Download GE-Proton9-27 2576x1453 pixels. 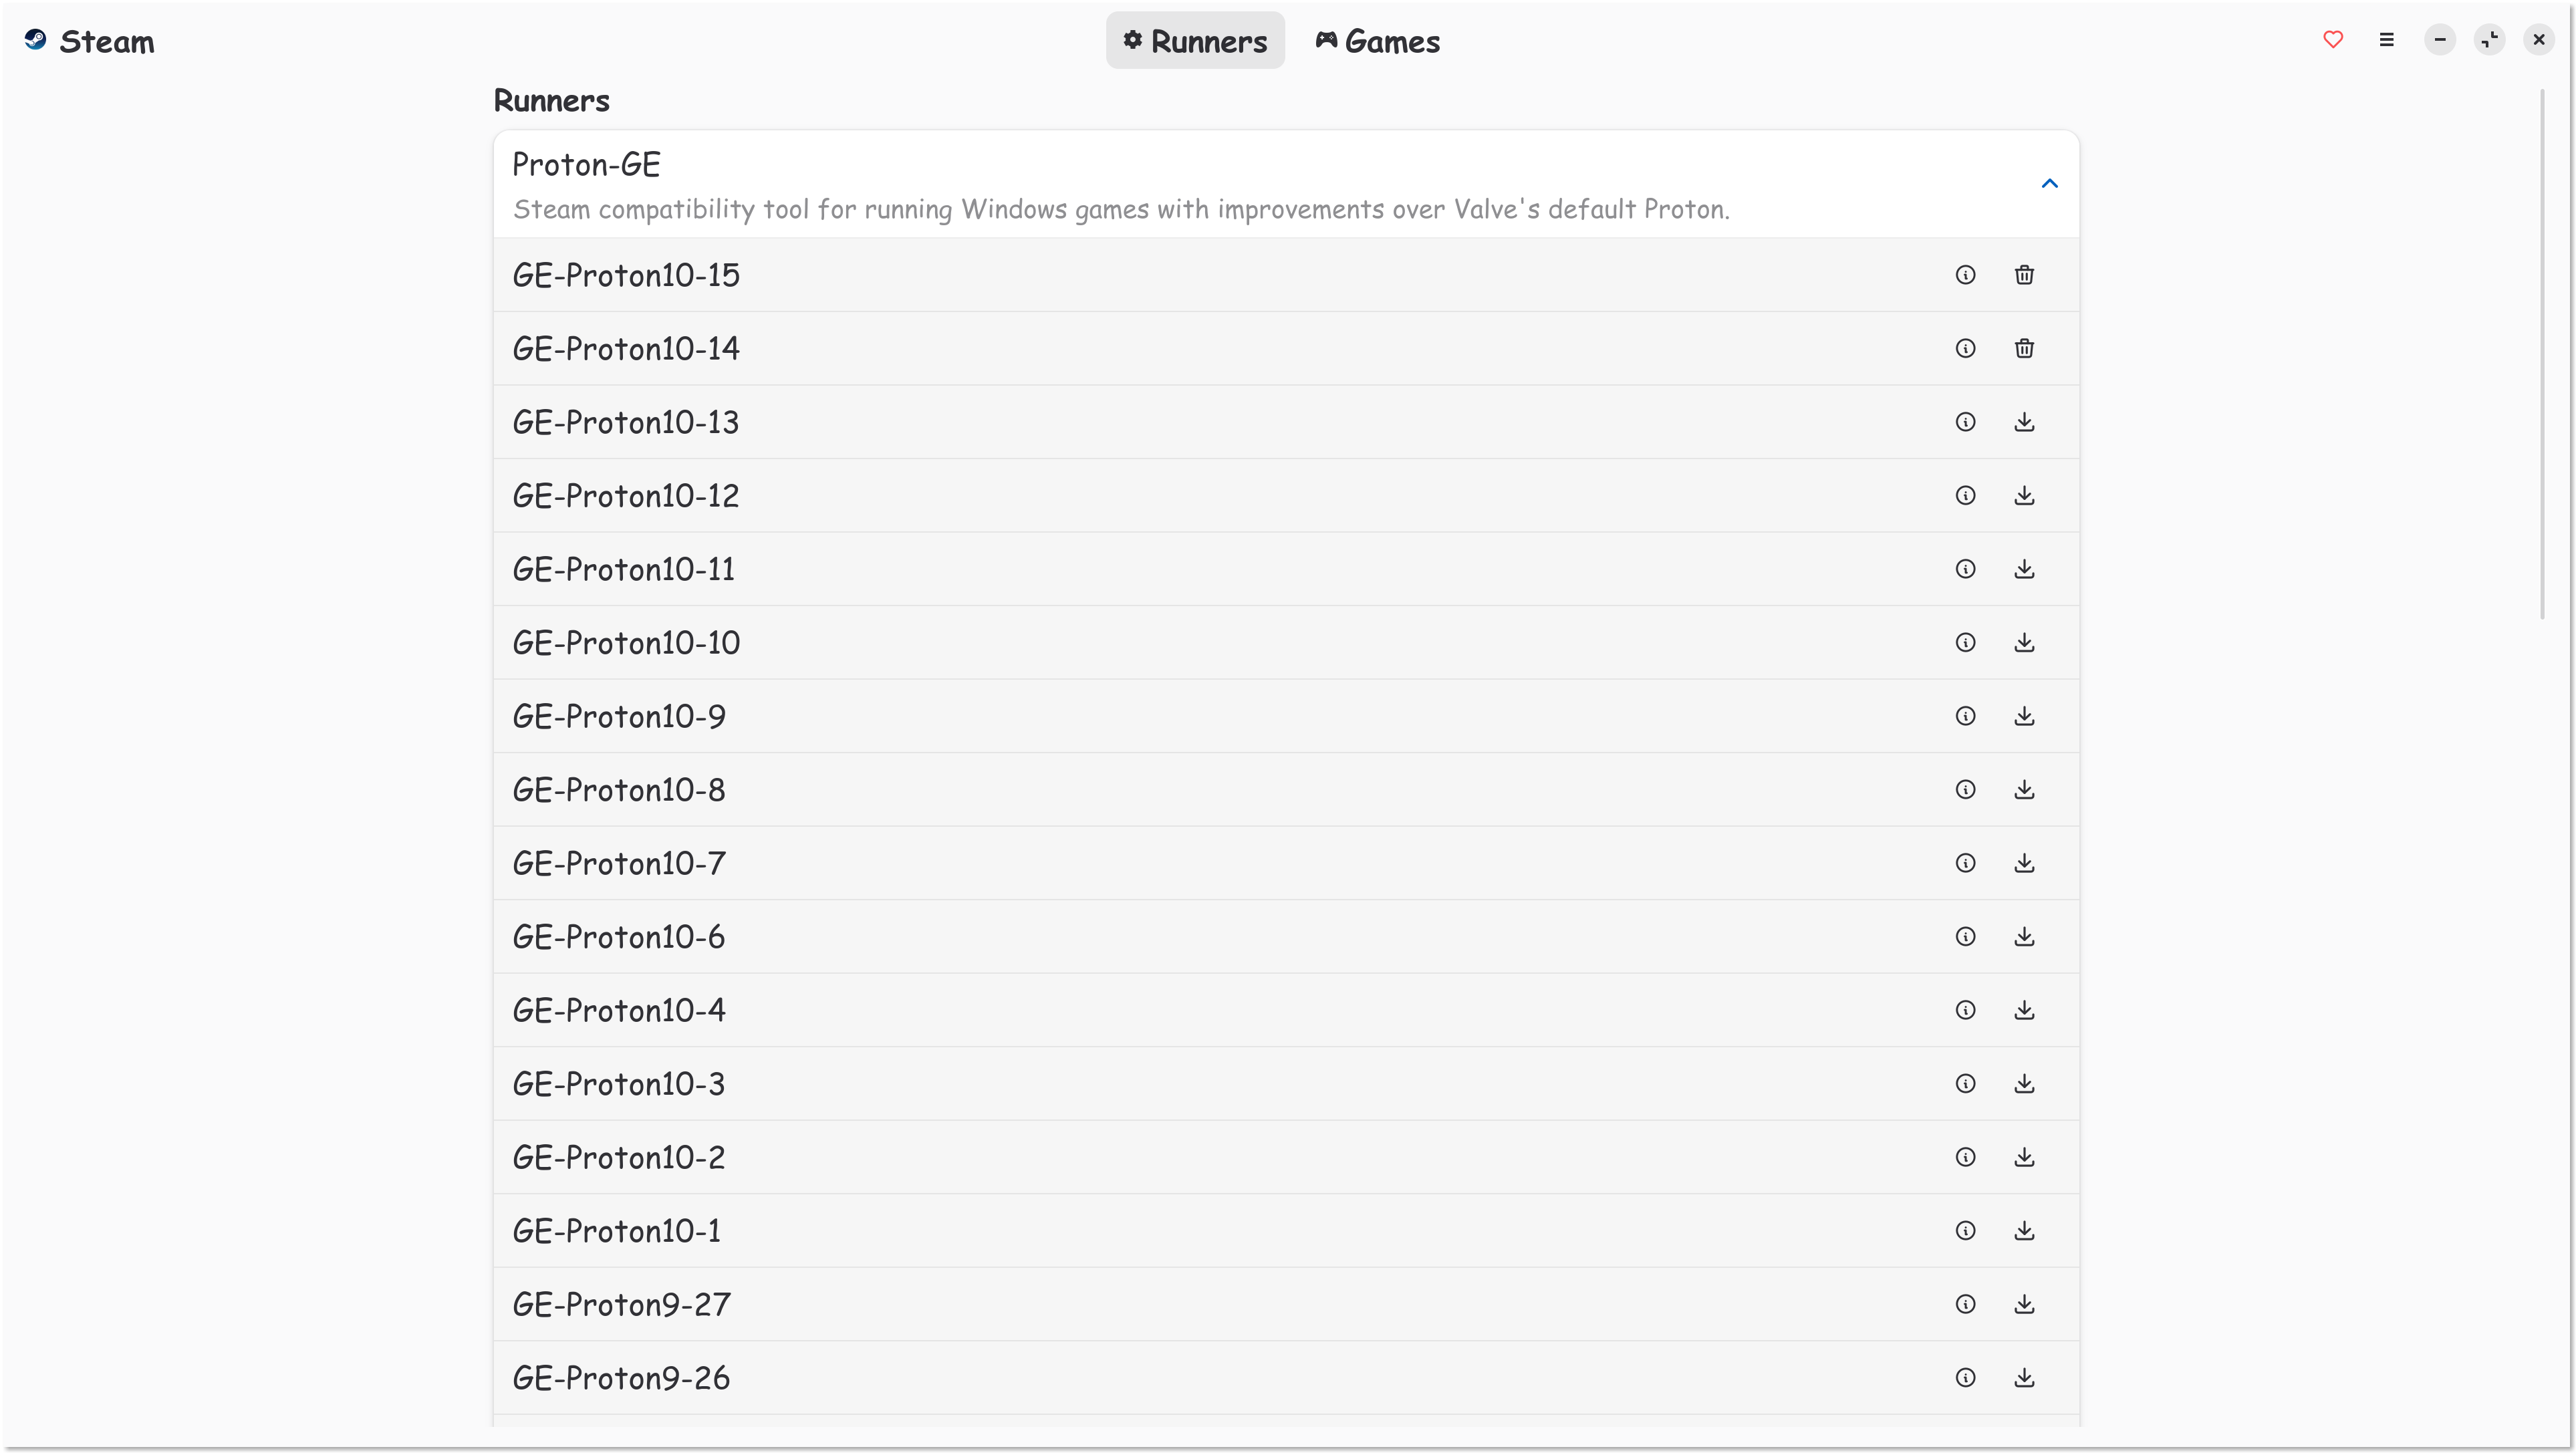(2024, 1303)
